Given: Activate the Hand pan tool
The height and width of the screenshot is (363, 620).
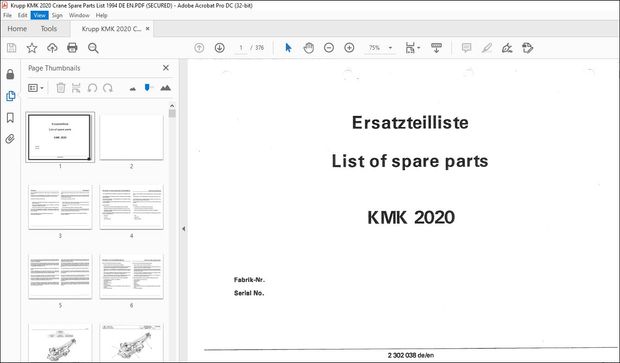Looking at the screenshot, I should point(308,48).
